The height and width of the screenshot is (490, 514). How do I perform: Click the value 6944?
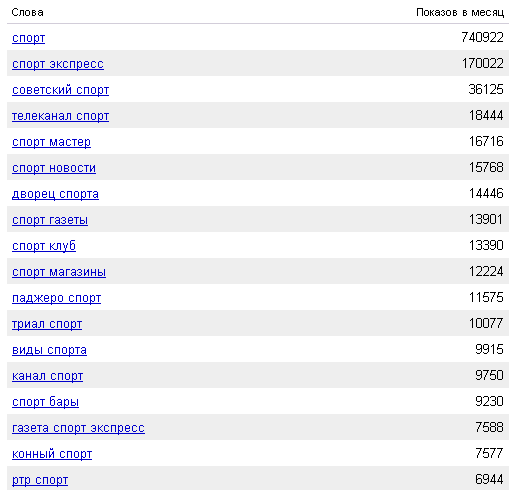pos(489,479)
